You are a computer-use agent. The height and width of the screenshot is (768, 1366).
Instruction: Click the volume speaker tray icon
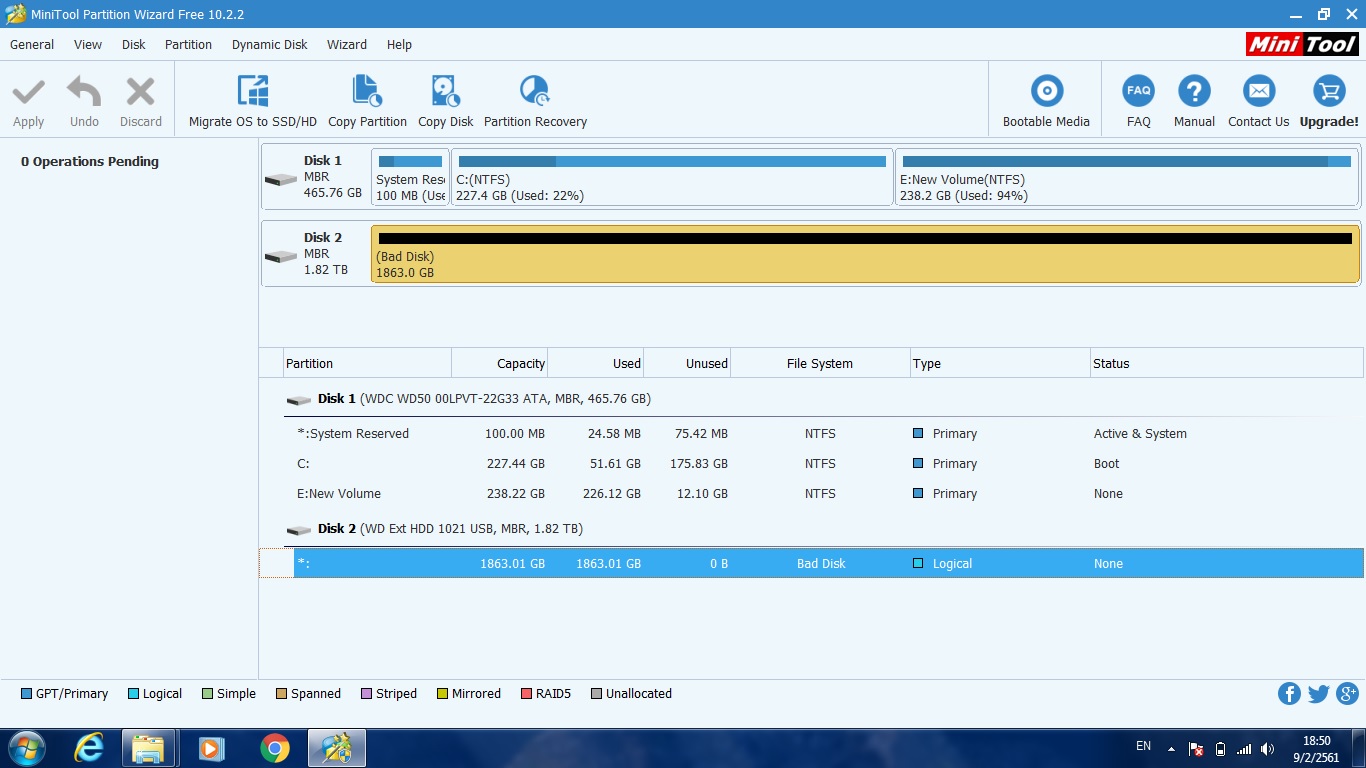click(x=1267, y=749)
